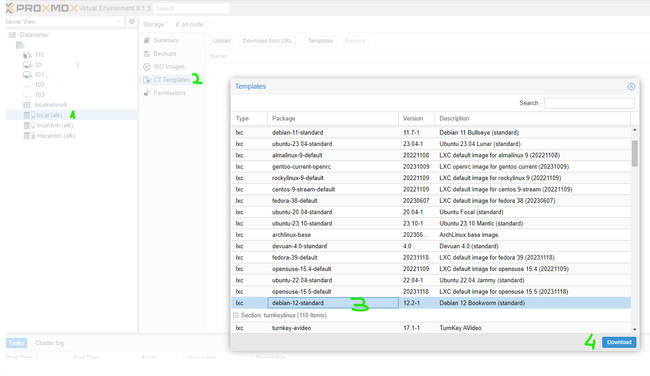Click the Download from URL button
The width and height of the screenshot is (650, 376).
click(x=267, y=41)
